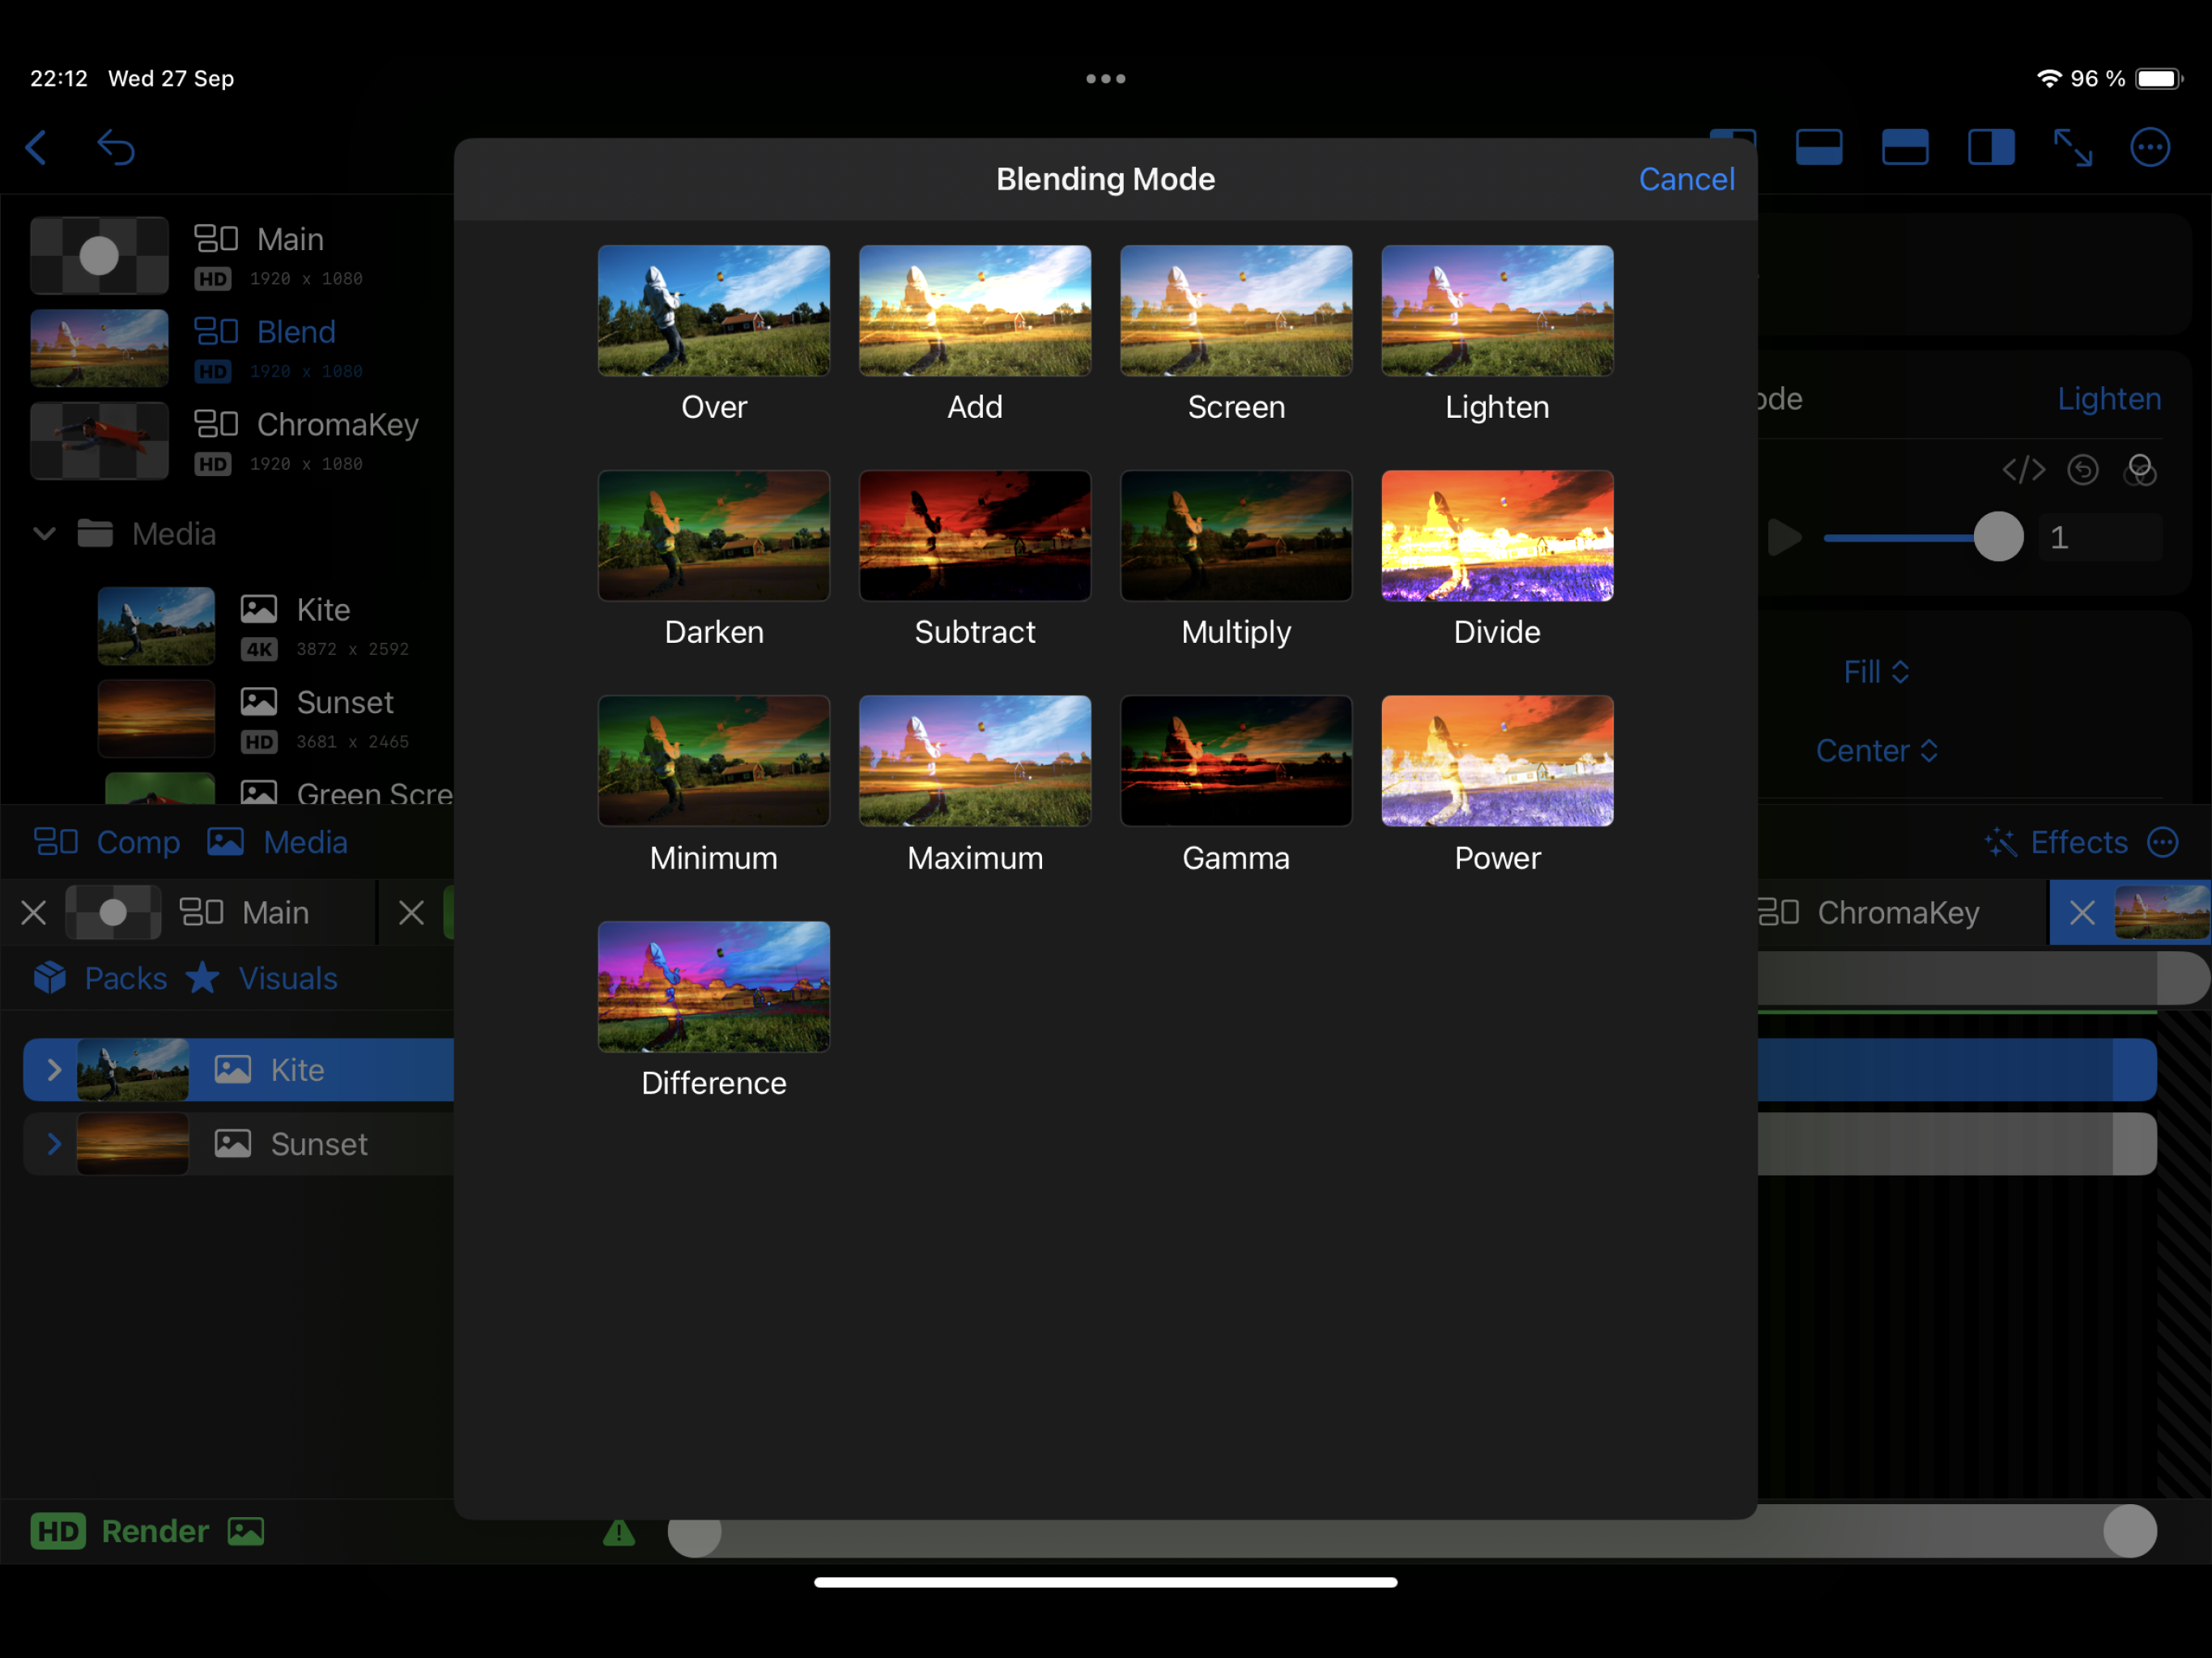Click the reset circular arrow icon
This screenshot has width=2212, height=1658.
2082,470
